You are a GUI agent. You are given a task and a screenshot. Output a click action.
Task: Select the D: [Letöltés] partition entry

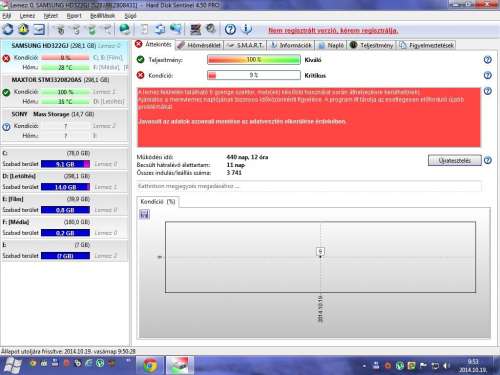click(64, 182)
